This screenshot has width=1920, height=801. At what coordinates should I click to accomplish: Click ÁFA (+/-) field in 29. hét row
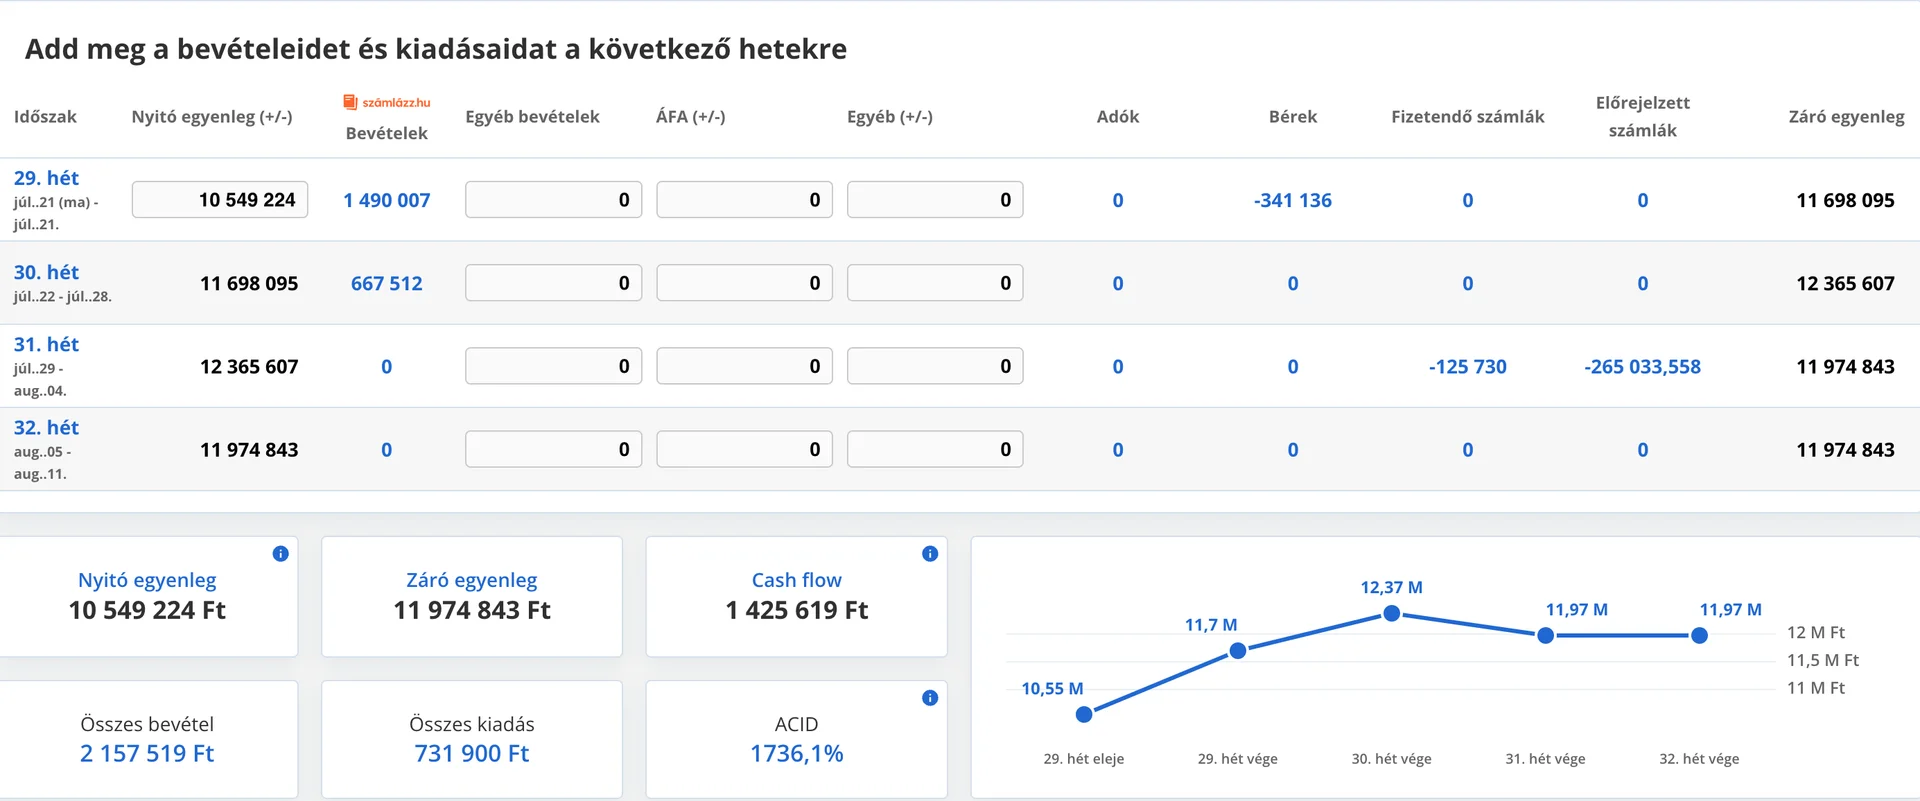click(x=744, y=199)
